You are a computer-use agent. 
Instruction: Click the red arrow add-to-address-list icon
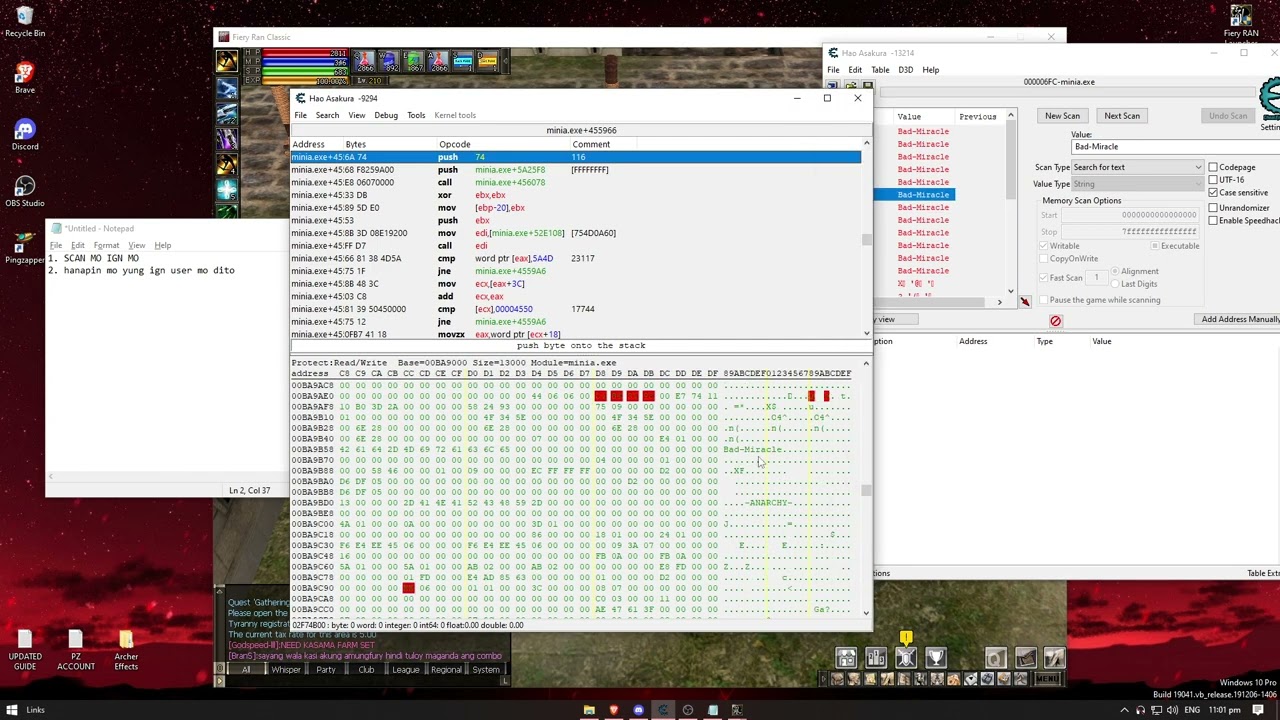tap(1025, 301)
